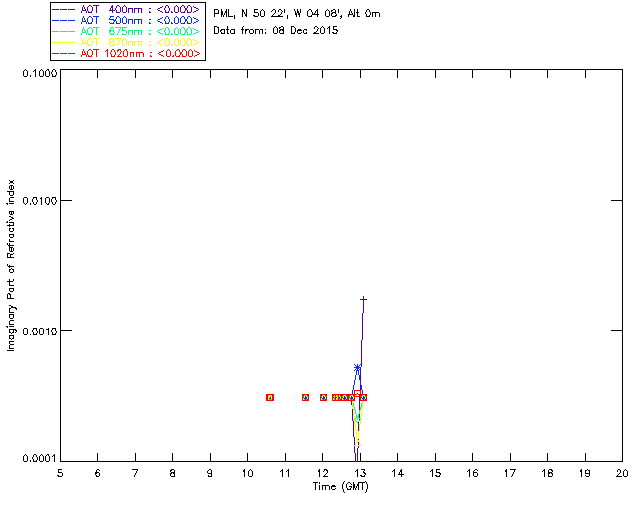
Task: Click the 'Data from: 08 Dec 2015' text
Action: coord(276,31)
